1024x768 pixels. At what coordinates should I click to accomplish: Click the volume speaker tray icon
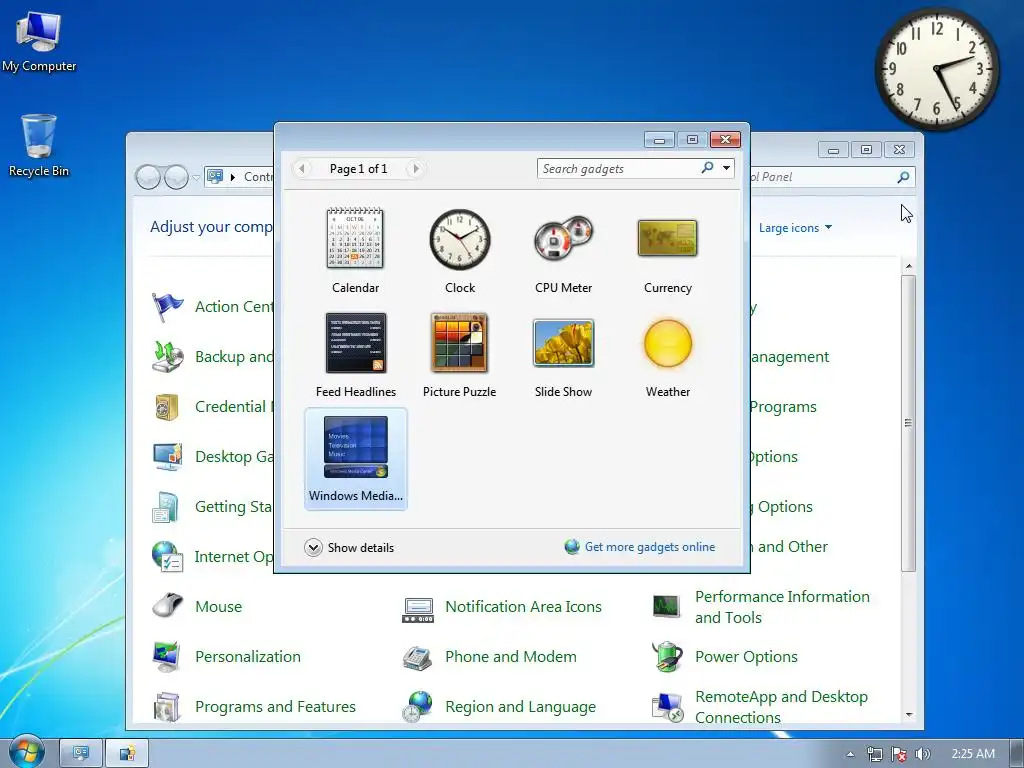[922, 754]
